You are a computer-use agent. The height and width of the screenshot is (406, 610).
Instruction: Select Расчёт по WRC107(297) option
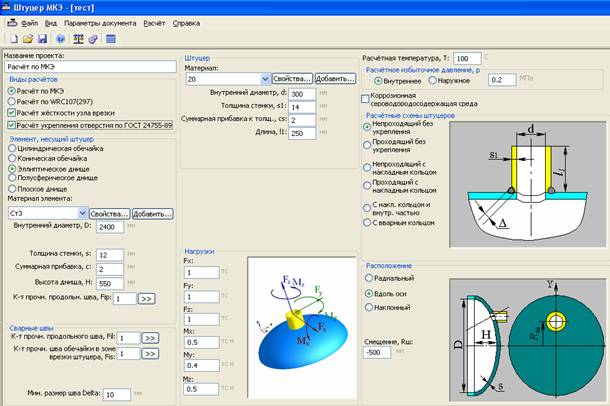click(12, 102)
